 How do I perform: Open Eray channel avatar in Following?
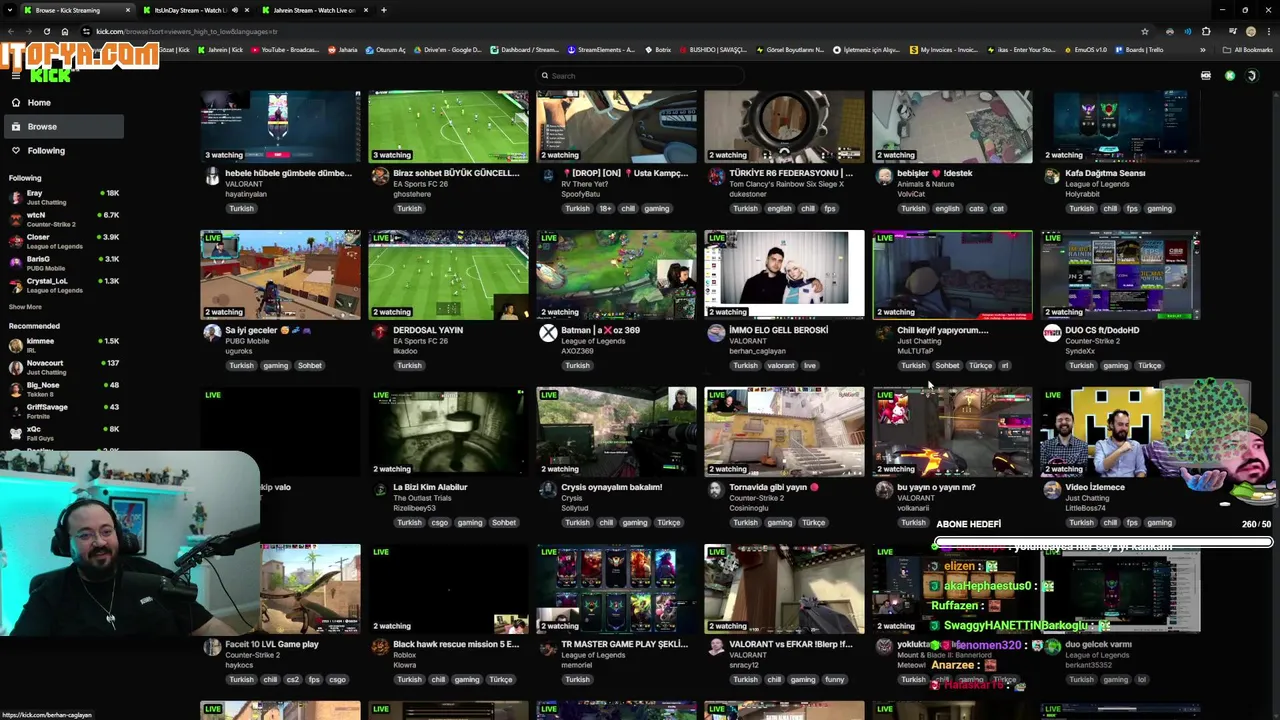[15, 197]
